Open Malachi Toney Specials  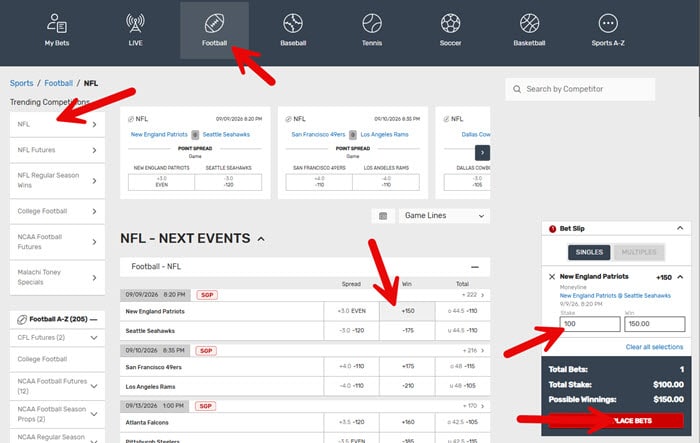[x=57, y=277]
